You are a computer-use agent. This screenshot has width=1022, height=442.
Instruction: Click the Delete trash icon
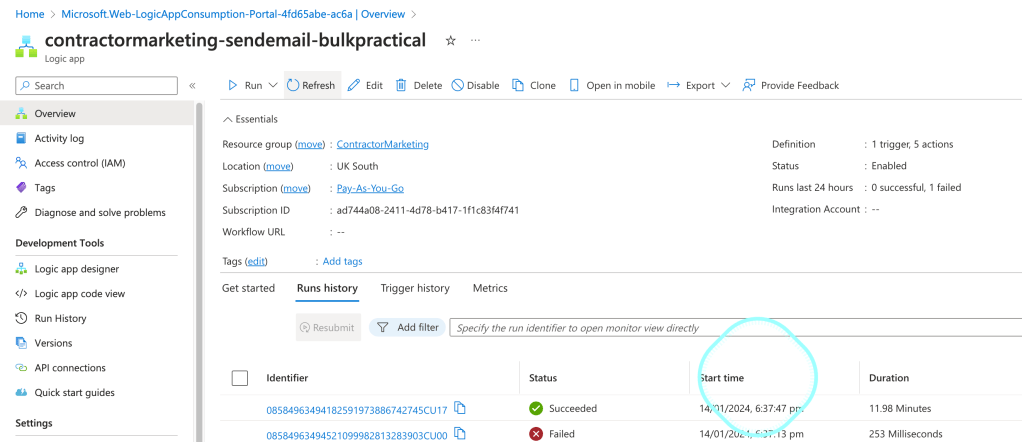click(x=402, y=85)
